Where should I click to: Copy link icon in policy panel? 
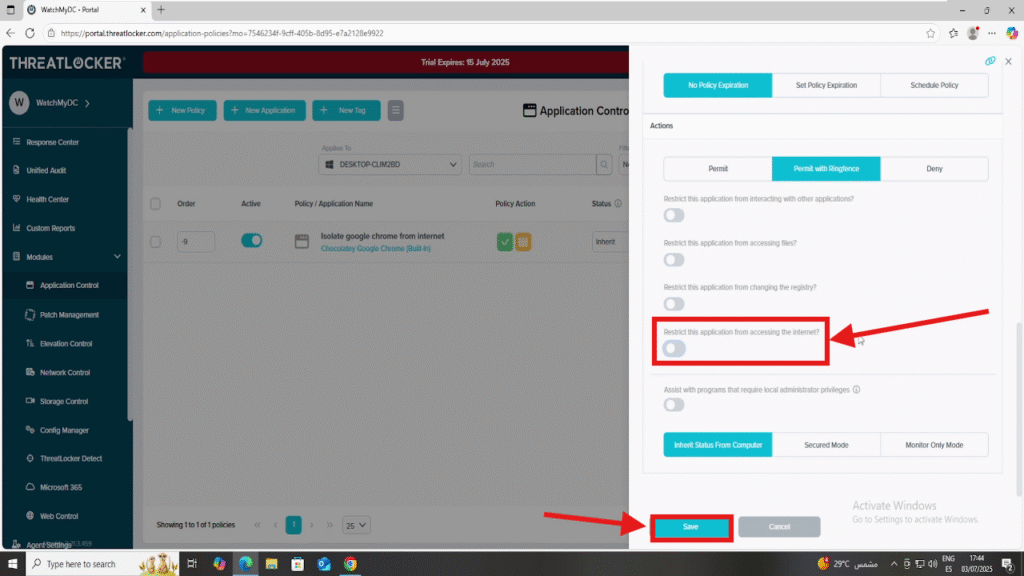pos(990,61)
